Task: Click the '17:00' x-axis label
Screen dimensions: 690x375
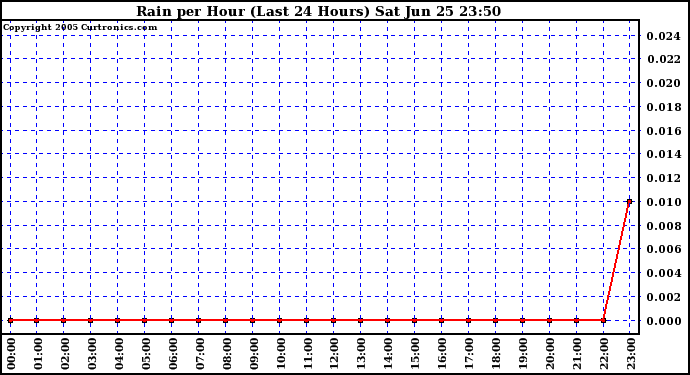Action: pos(470,353)
